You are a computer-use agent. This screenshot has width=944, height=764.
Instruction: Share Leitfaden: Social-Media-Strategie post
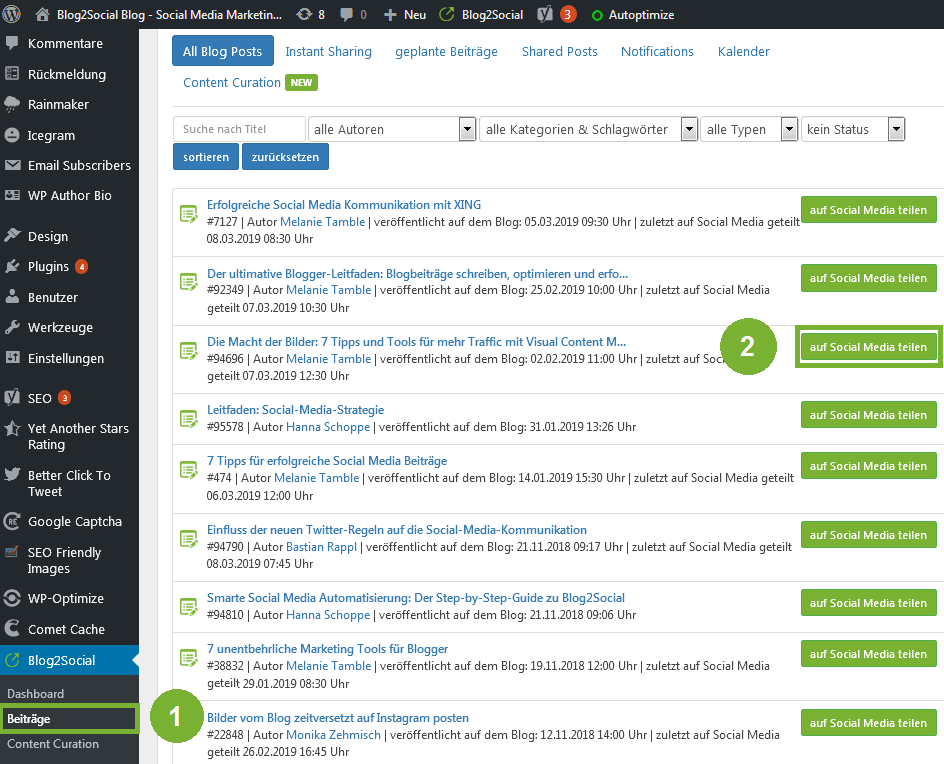coord(868,415)
